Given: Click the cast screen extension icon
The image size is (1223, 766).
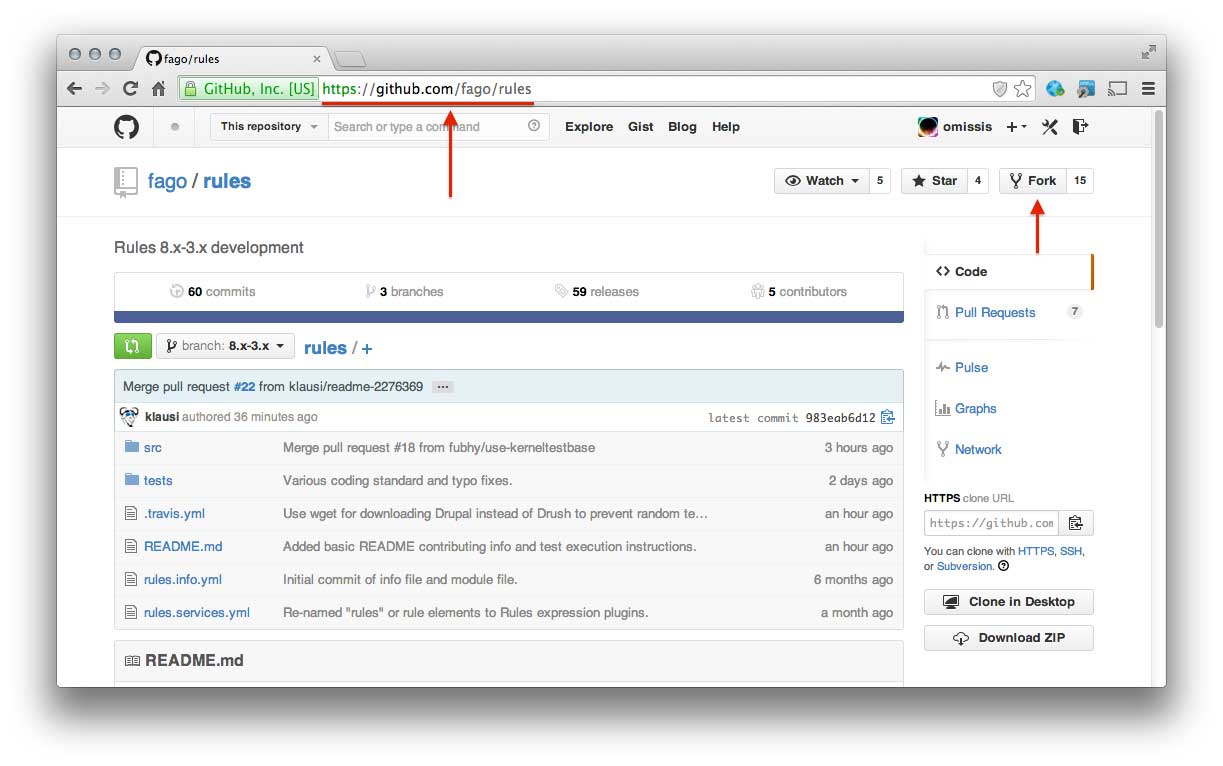Looking at the screenshot, I should (x=1118, y=89).
